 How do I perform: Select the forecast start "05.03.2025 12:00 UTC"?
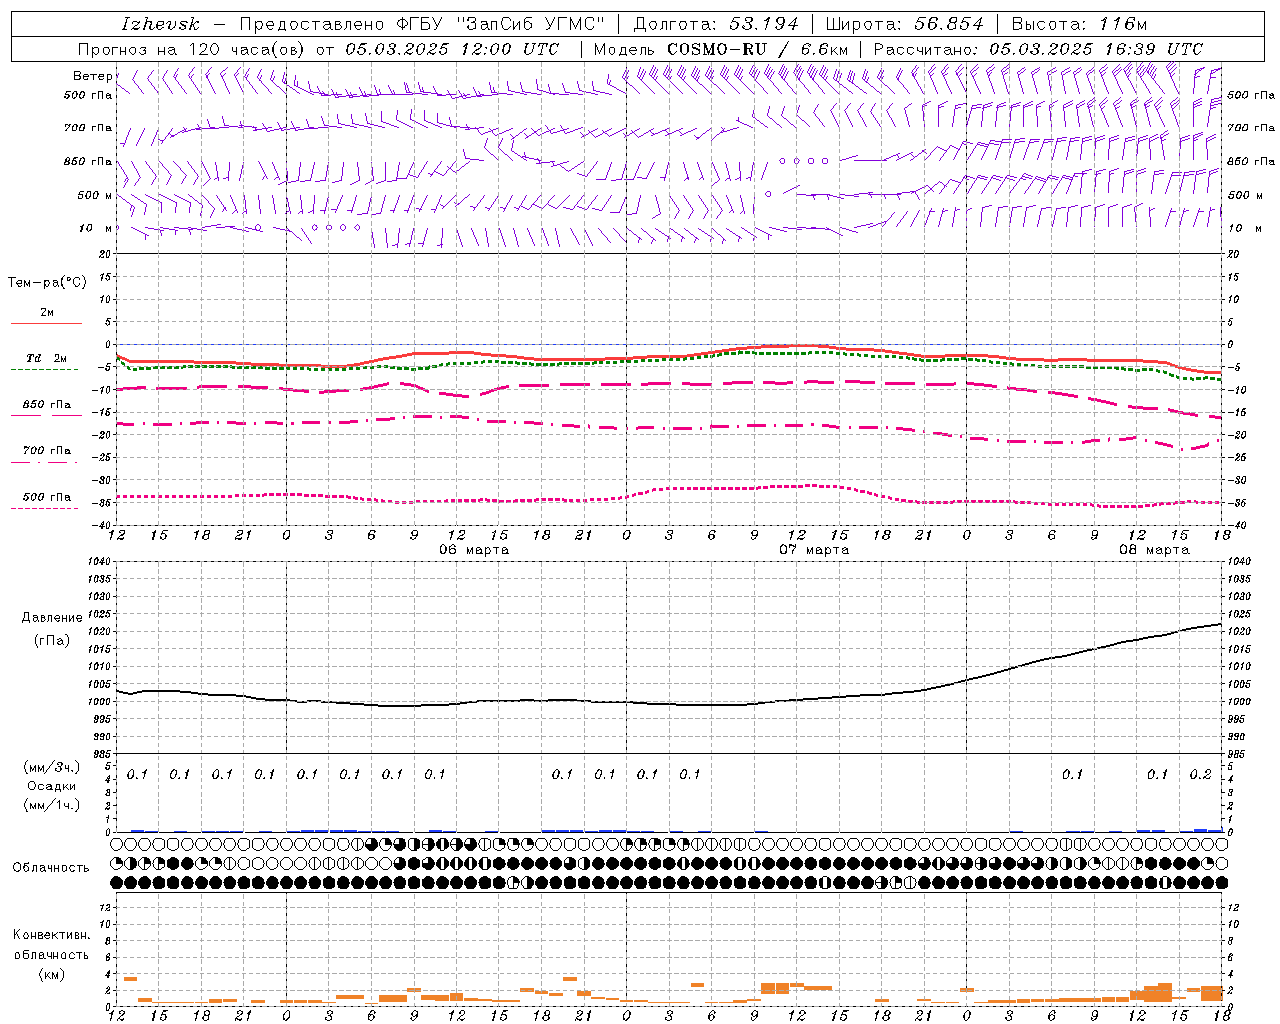click(452, 49)
